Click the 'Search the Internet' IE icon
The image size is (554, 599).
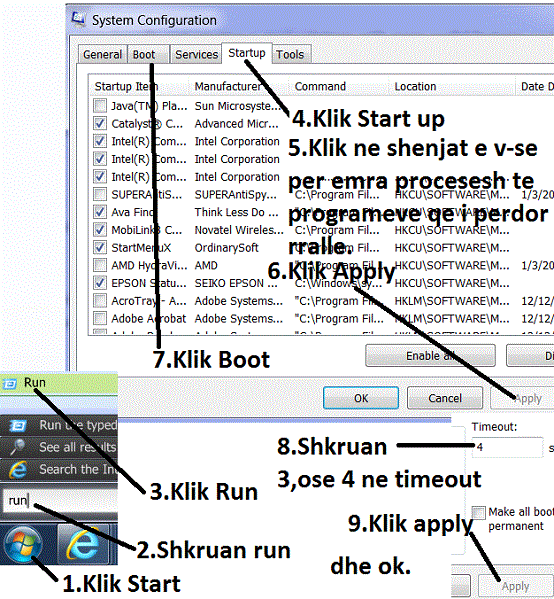click(x=18, y=469)
